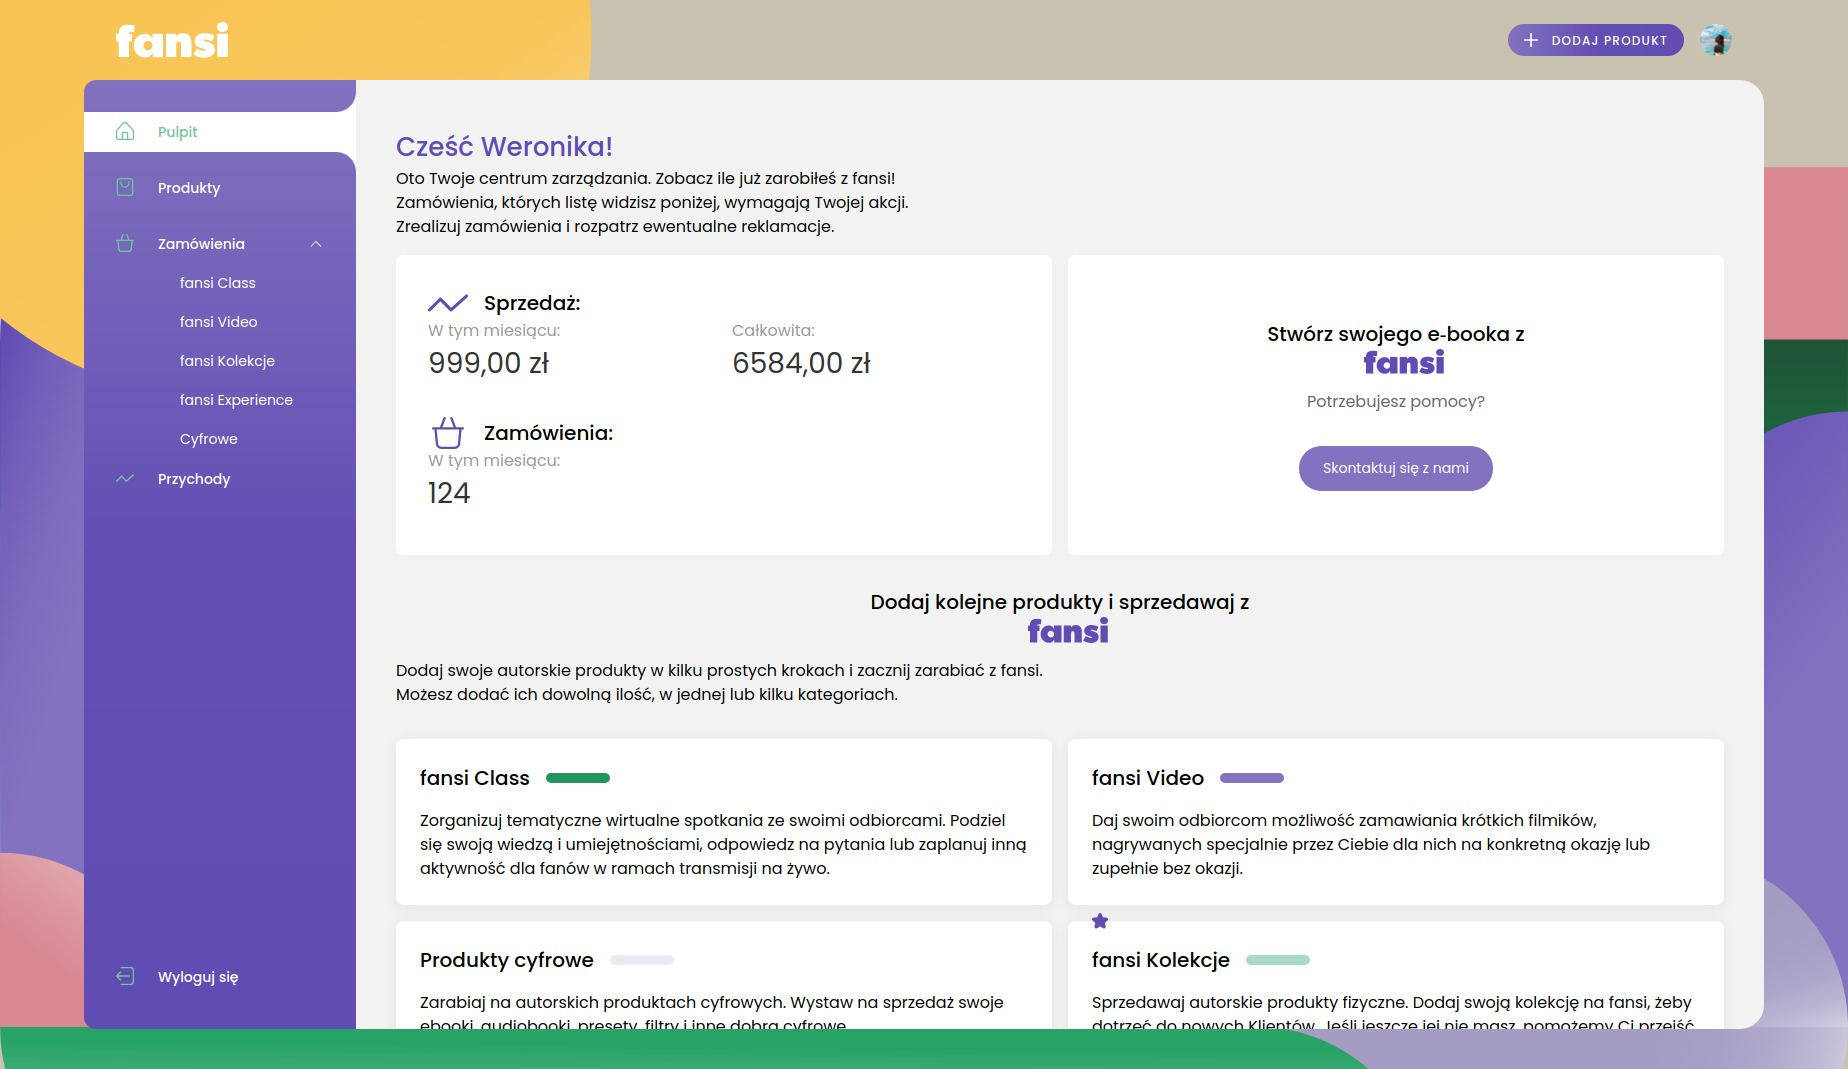The image size is (1848, 1069).
Task: Click the plus icon in Dodaj Produkt button
Action: pyautogui.click(x=1530, y=40)
